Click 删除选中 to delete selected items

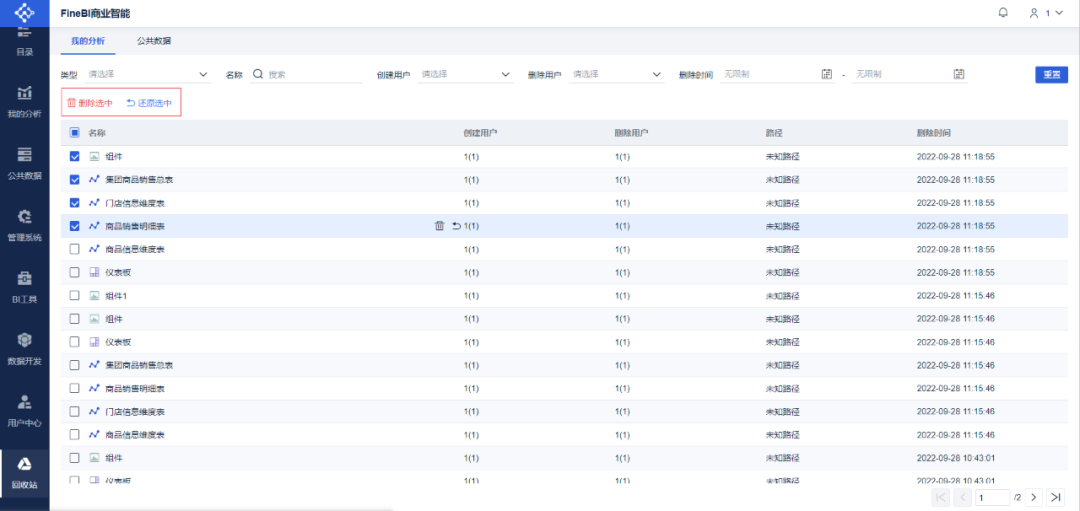(90, 103)
